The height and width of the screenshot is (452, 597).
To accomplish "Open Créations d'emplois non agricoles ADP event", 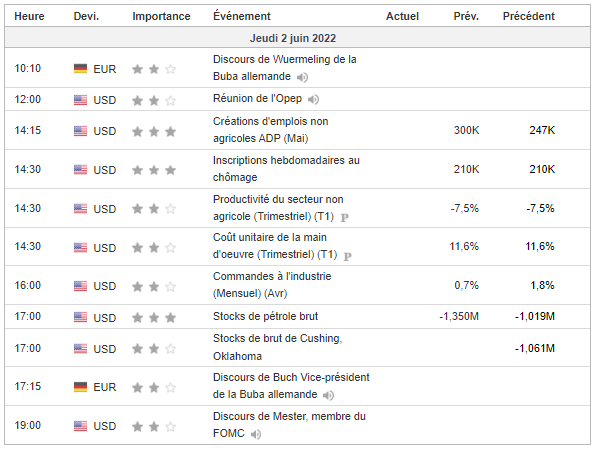I will [270, 130].
